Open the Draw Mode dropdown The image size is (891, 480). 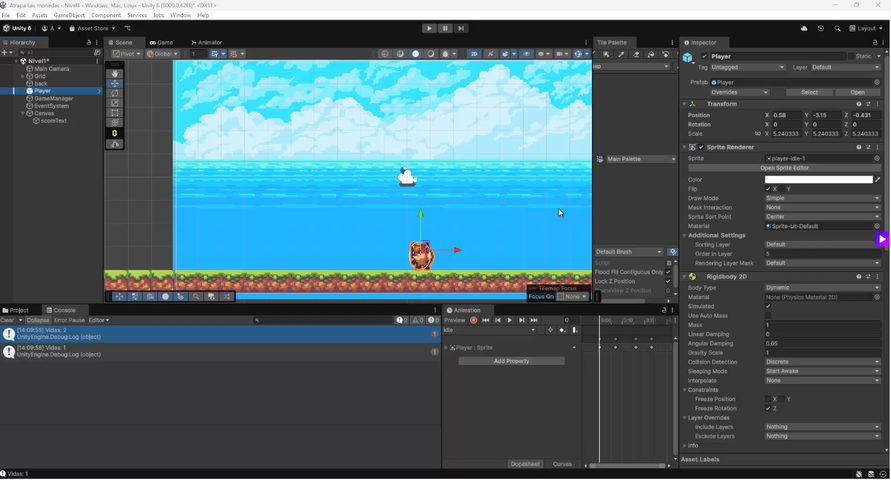(822, 198)
